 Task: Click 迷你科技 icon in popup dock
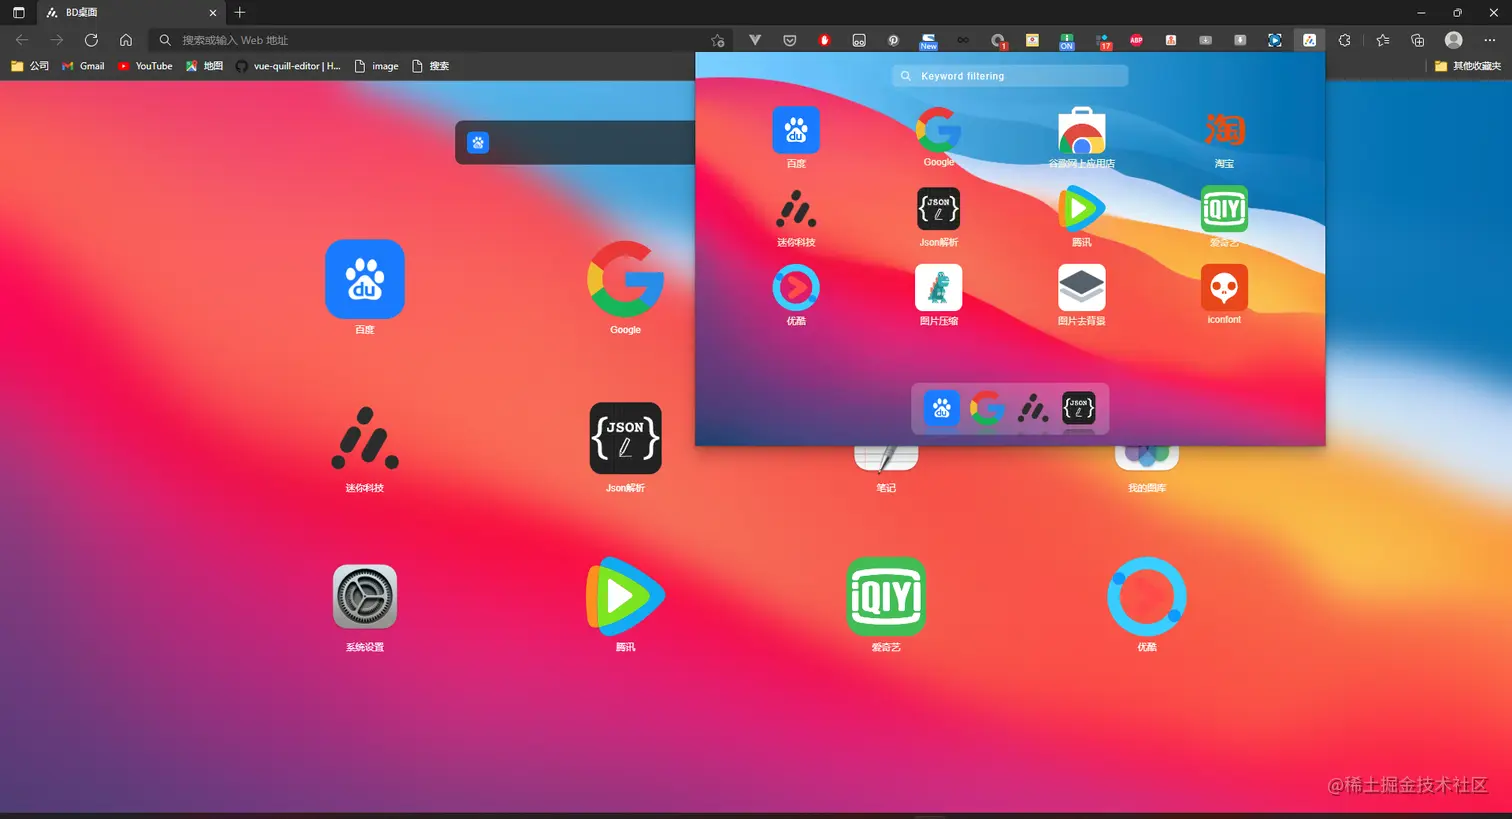[1033, 408]
